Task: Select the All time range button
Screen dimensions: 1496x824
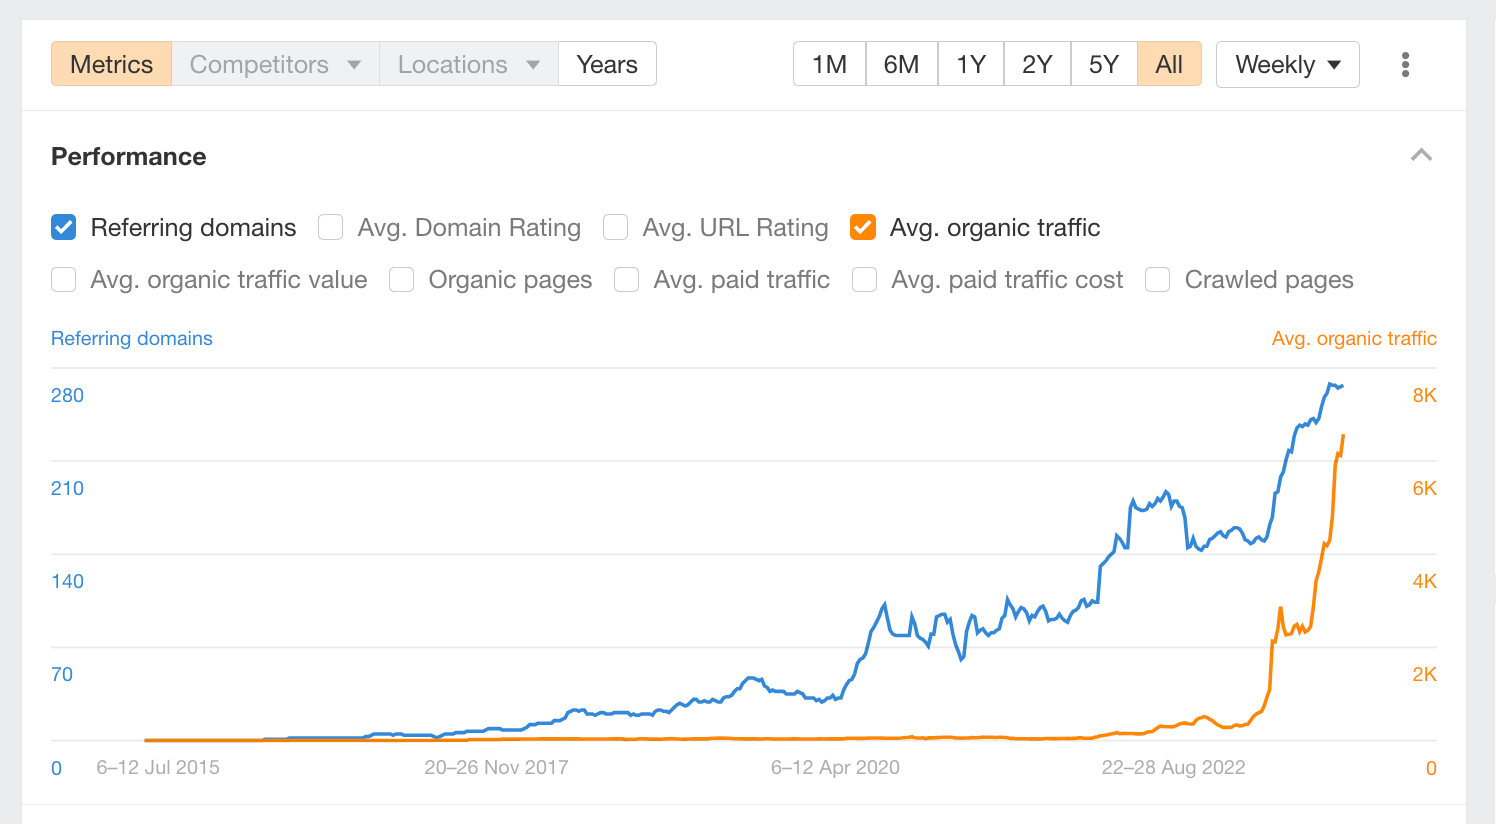Action: coord(1169,64)
